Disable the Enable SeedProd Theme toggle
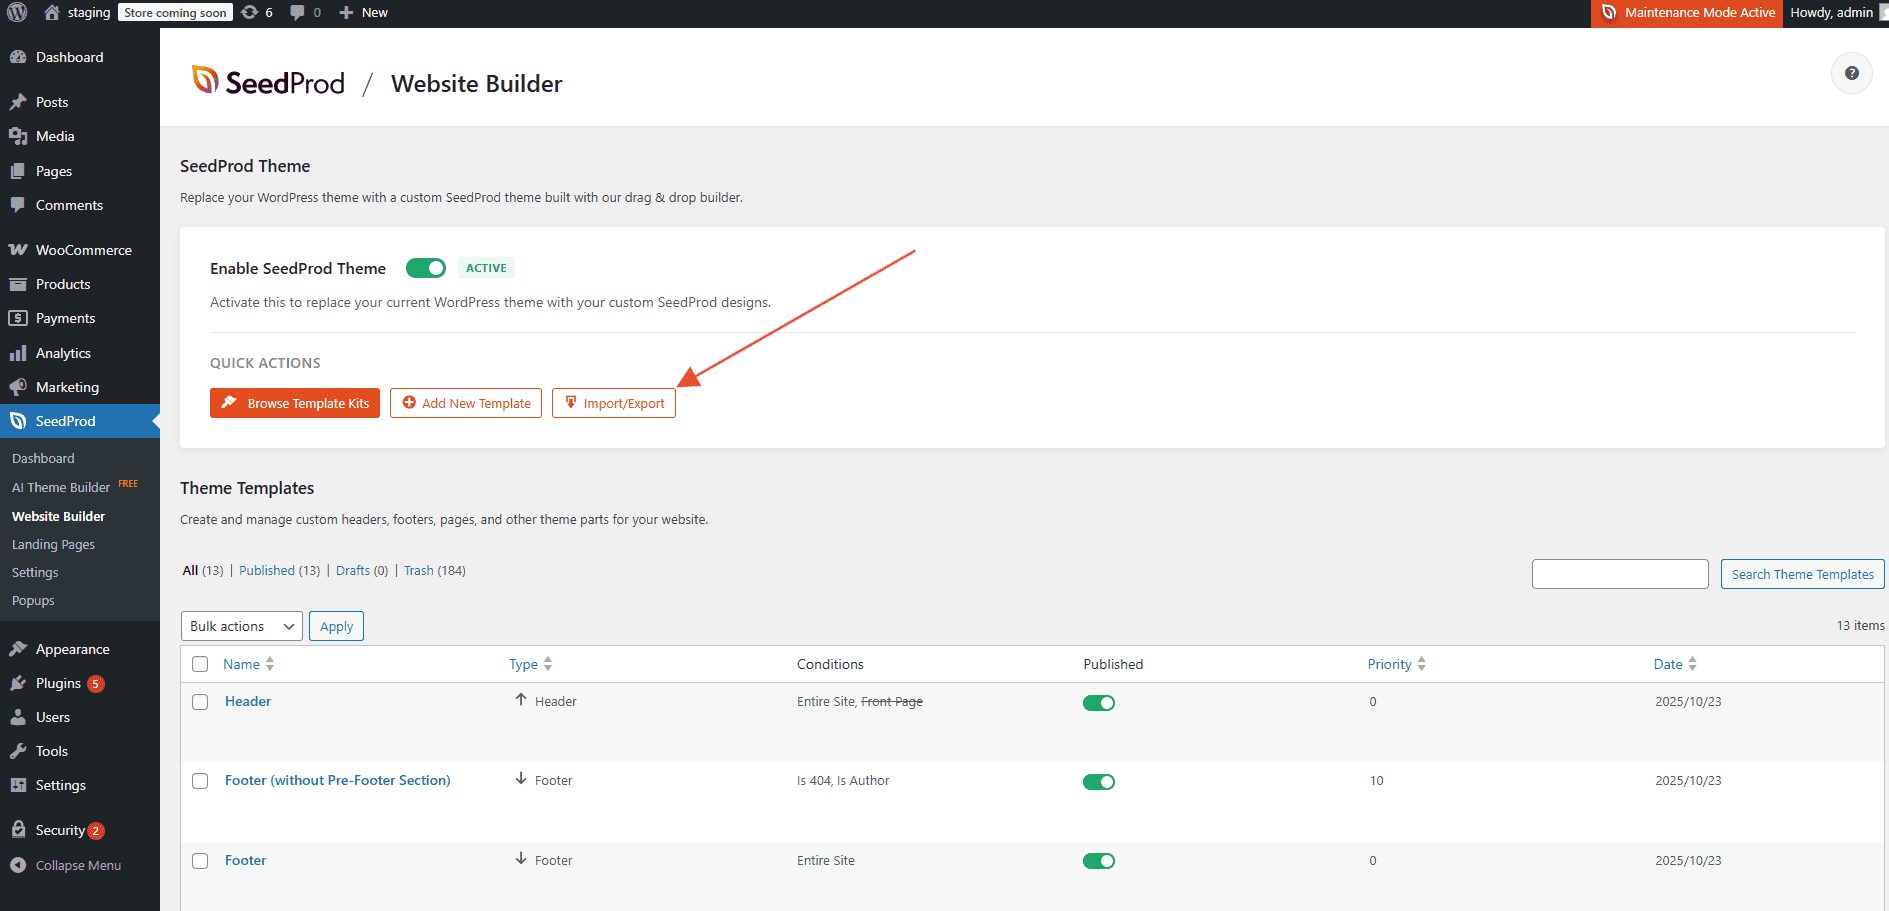Viewport: 1889px width, 911px height. point(425,268)
